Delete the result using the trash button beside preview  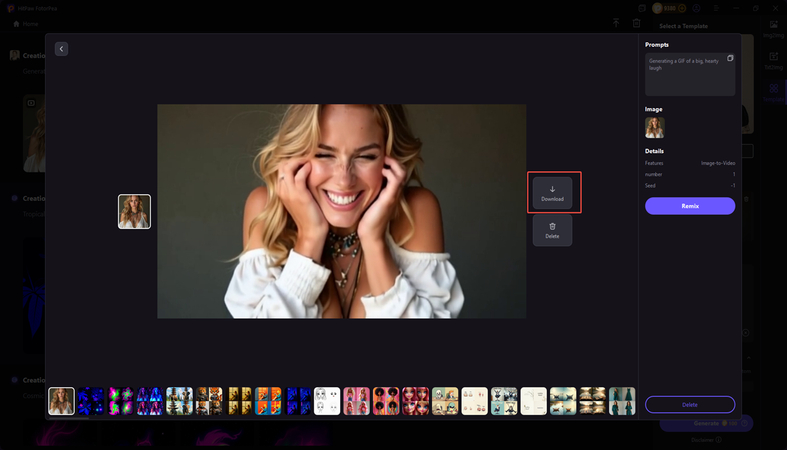pyautogui.click(x=552, y=230)
